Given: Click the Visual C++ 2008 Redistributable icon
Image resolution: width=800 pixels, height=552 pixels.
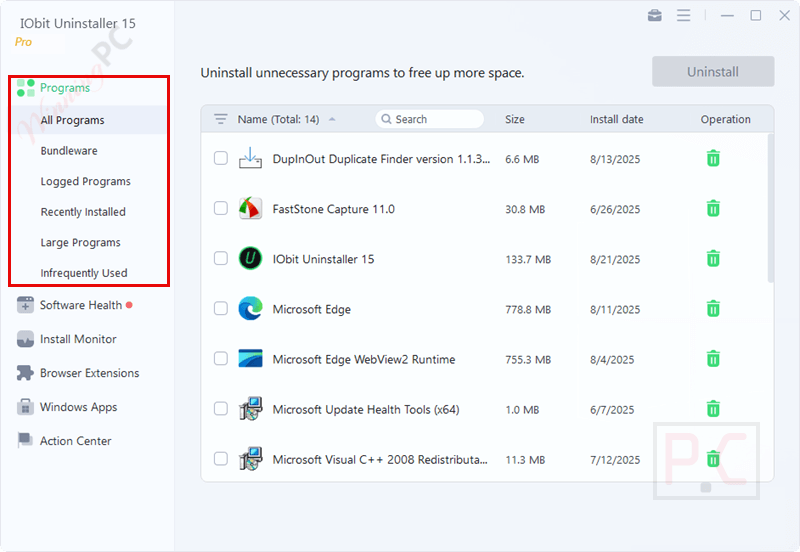Looking at the screenshot, I should click(x=251, y=459).
